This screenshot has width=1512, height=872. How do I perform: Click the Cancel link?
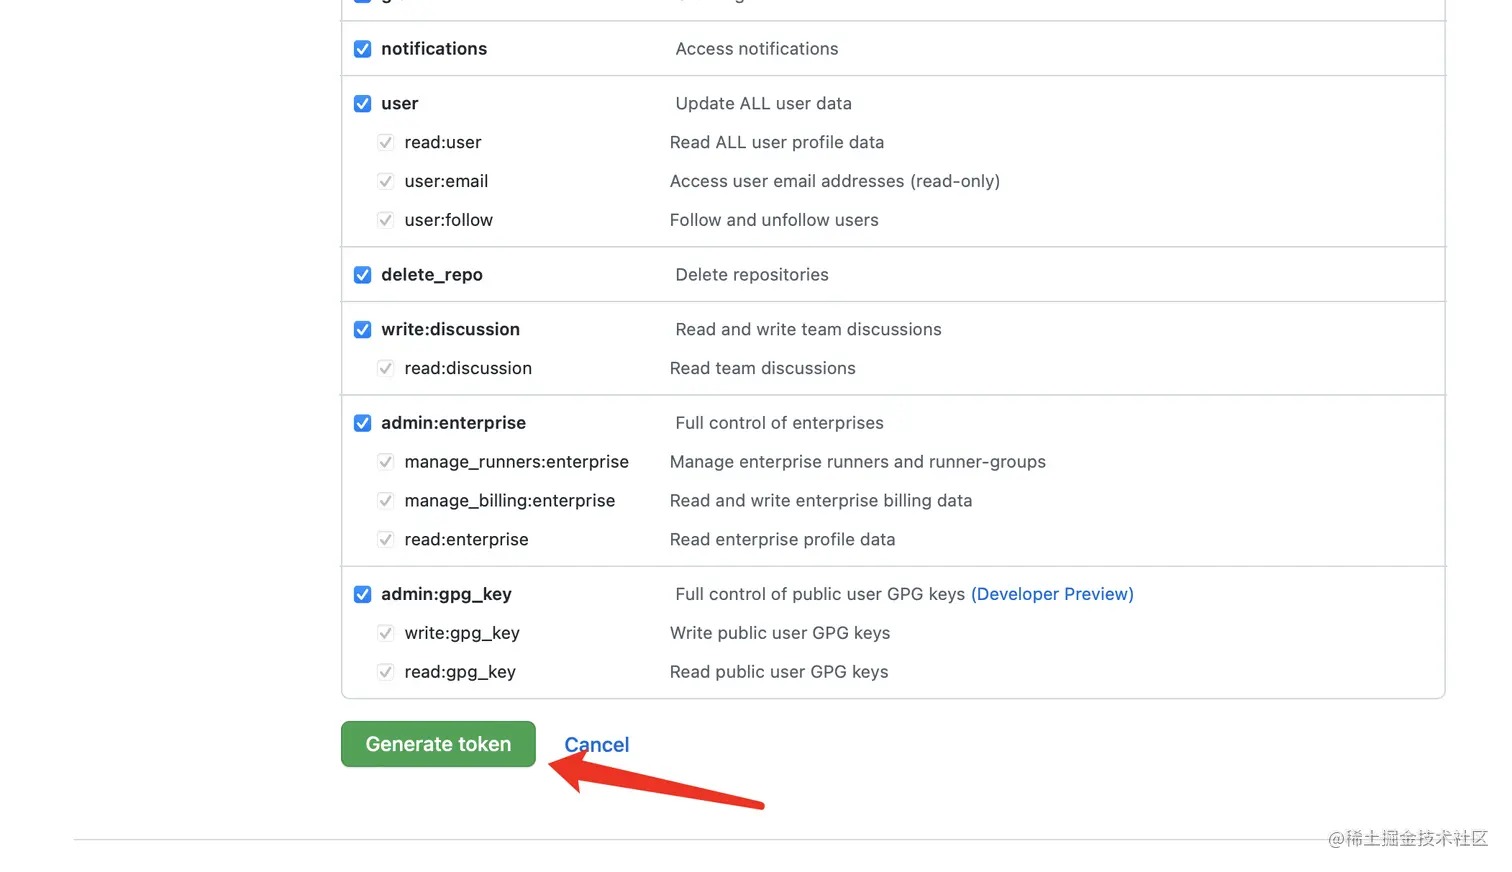[x=597, y=745]
